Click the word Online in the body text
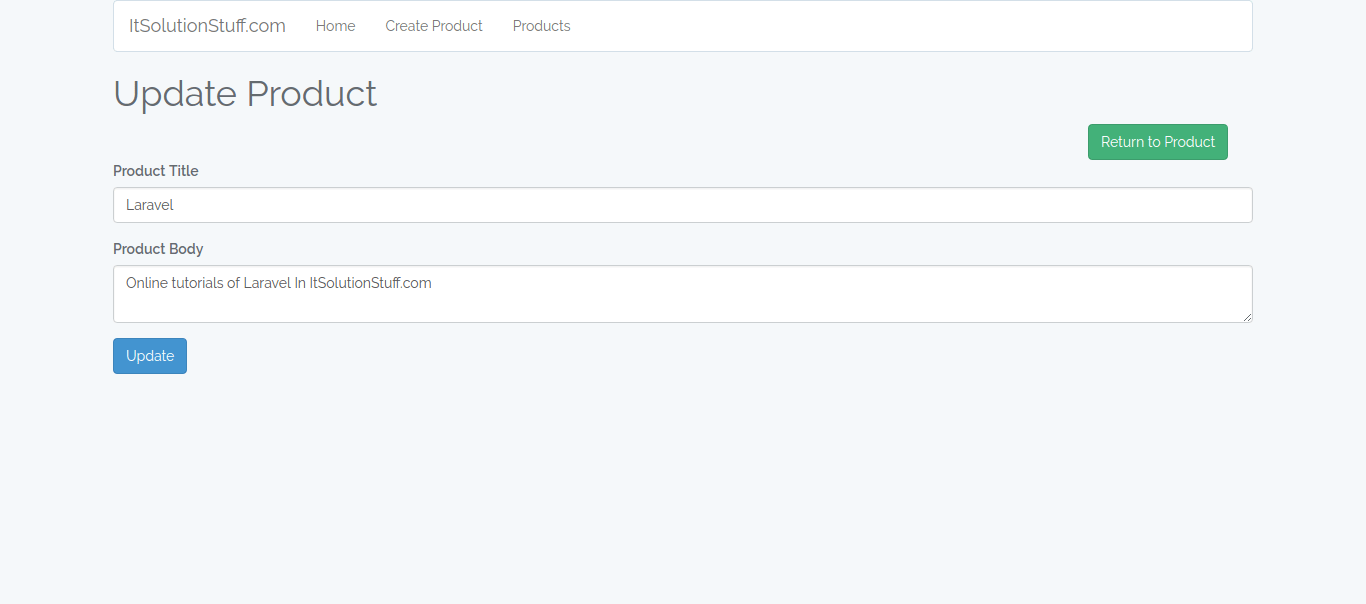The height and width of the screenshot is (604, 1366). [148, 283]
